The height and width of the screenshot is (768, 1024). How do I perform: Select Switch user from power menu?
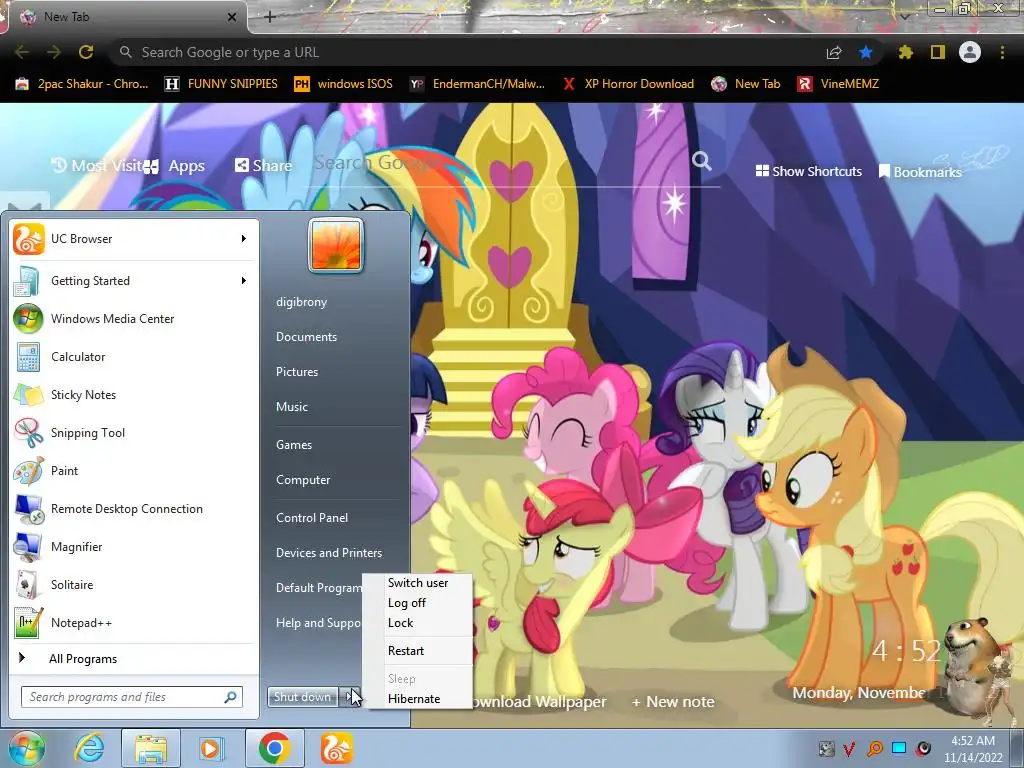tap(418, 583)
